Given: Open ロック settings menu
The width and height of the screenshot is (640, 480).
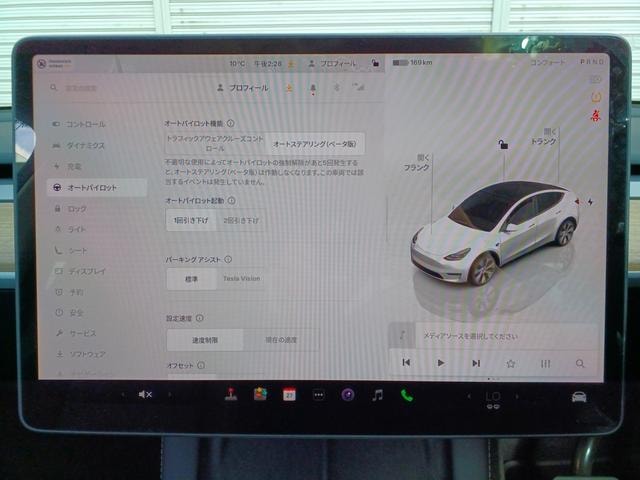Looking at the screenshot, I should point(97,209).
